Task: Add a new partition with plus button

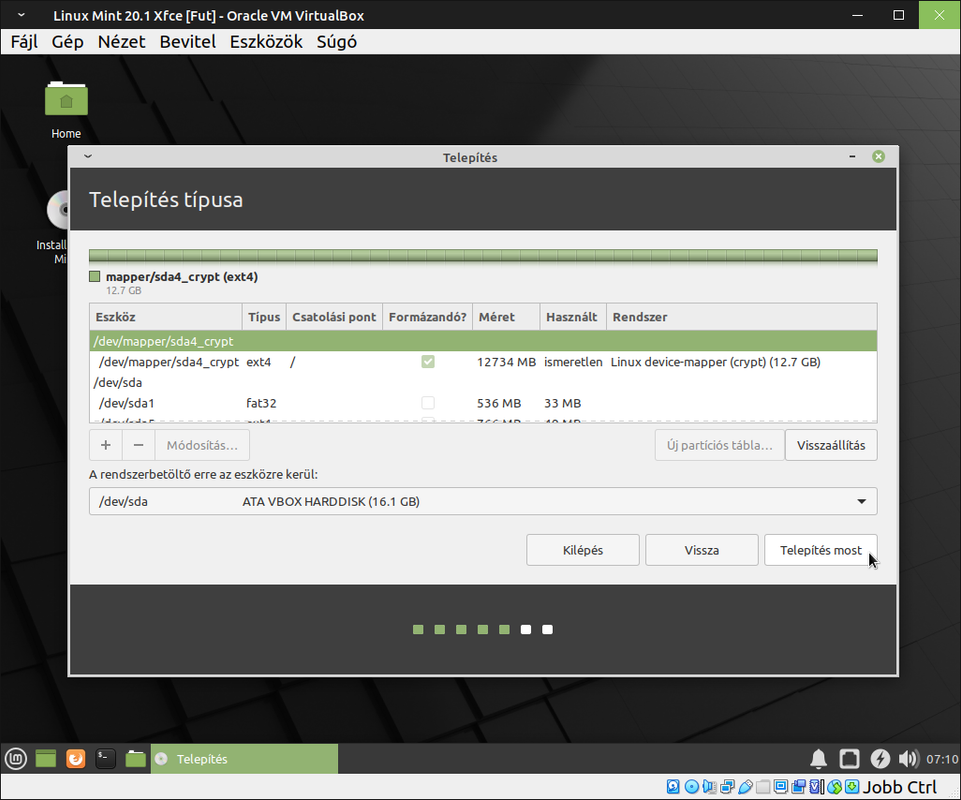Action: [x=106, y=445]
